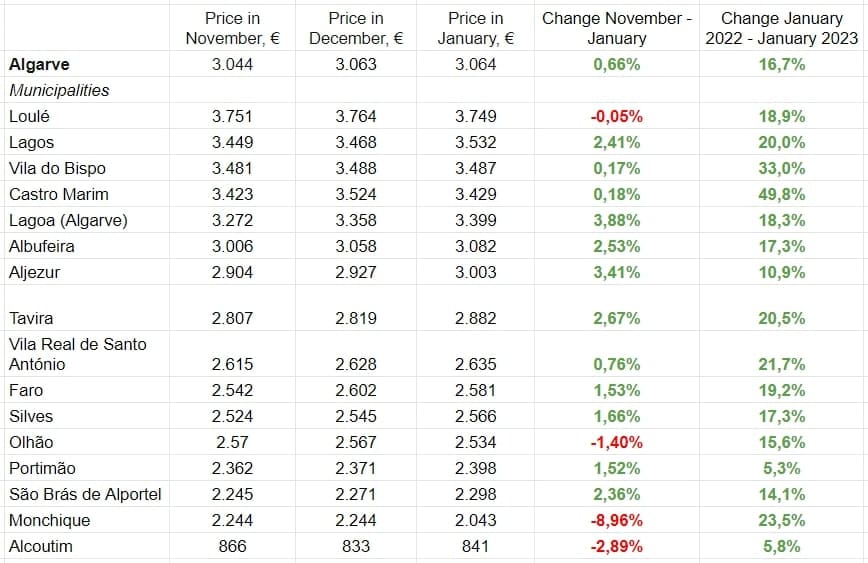Screen dimensions: 868x563
Task: Select 'Change November - January' column header
Action: [616, 28]
